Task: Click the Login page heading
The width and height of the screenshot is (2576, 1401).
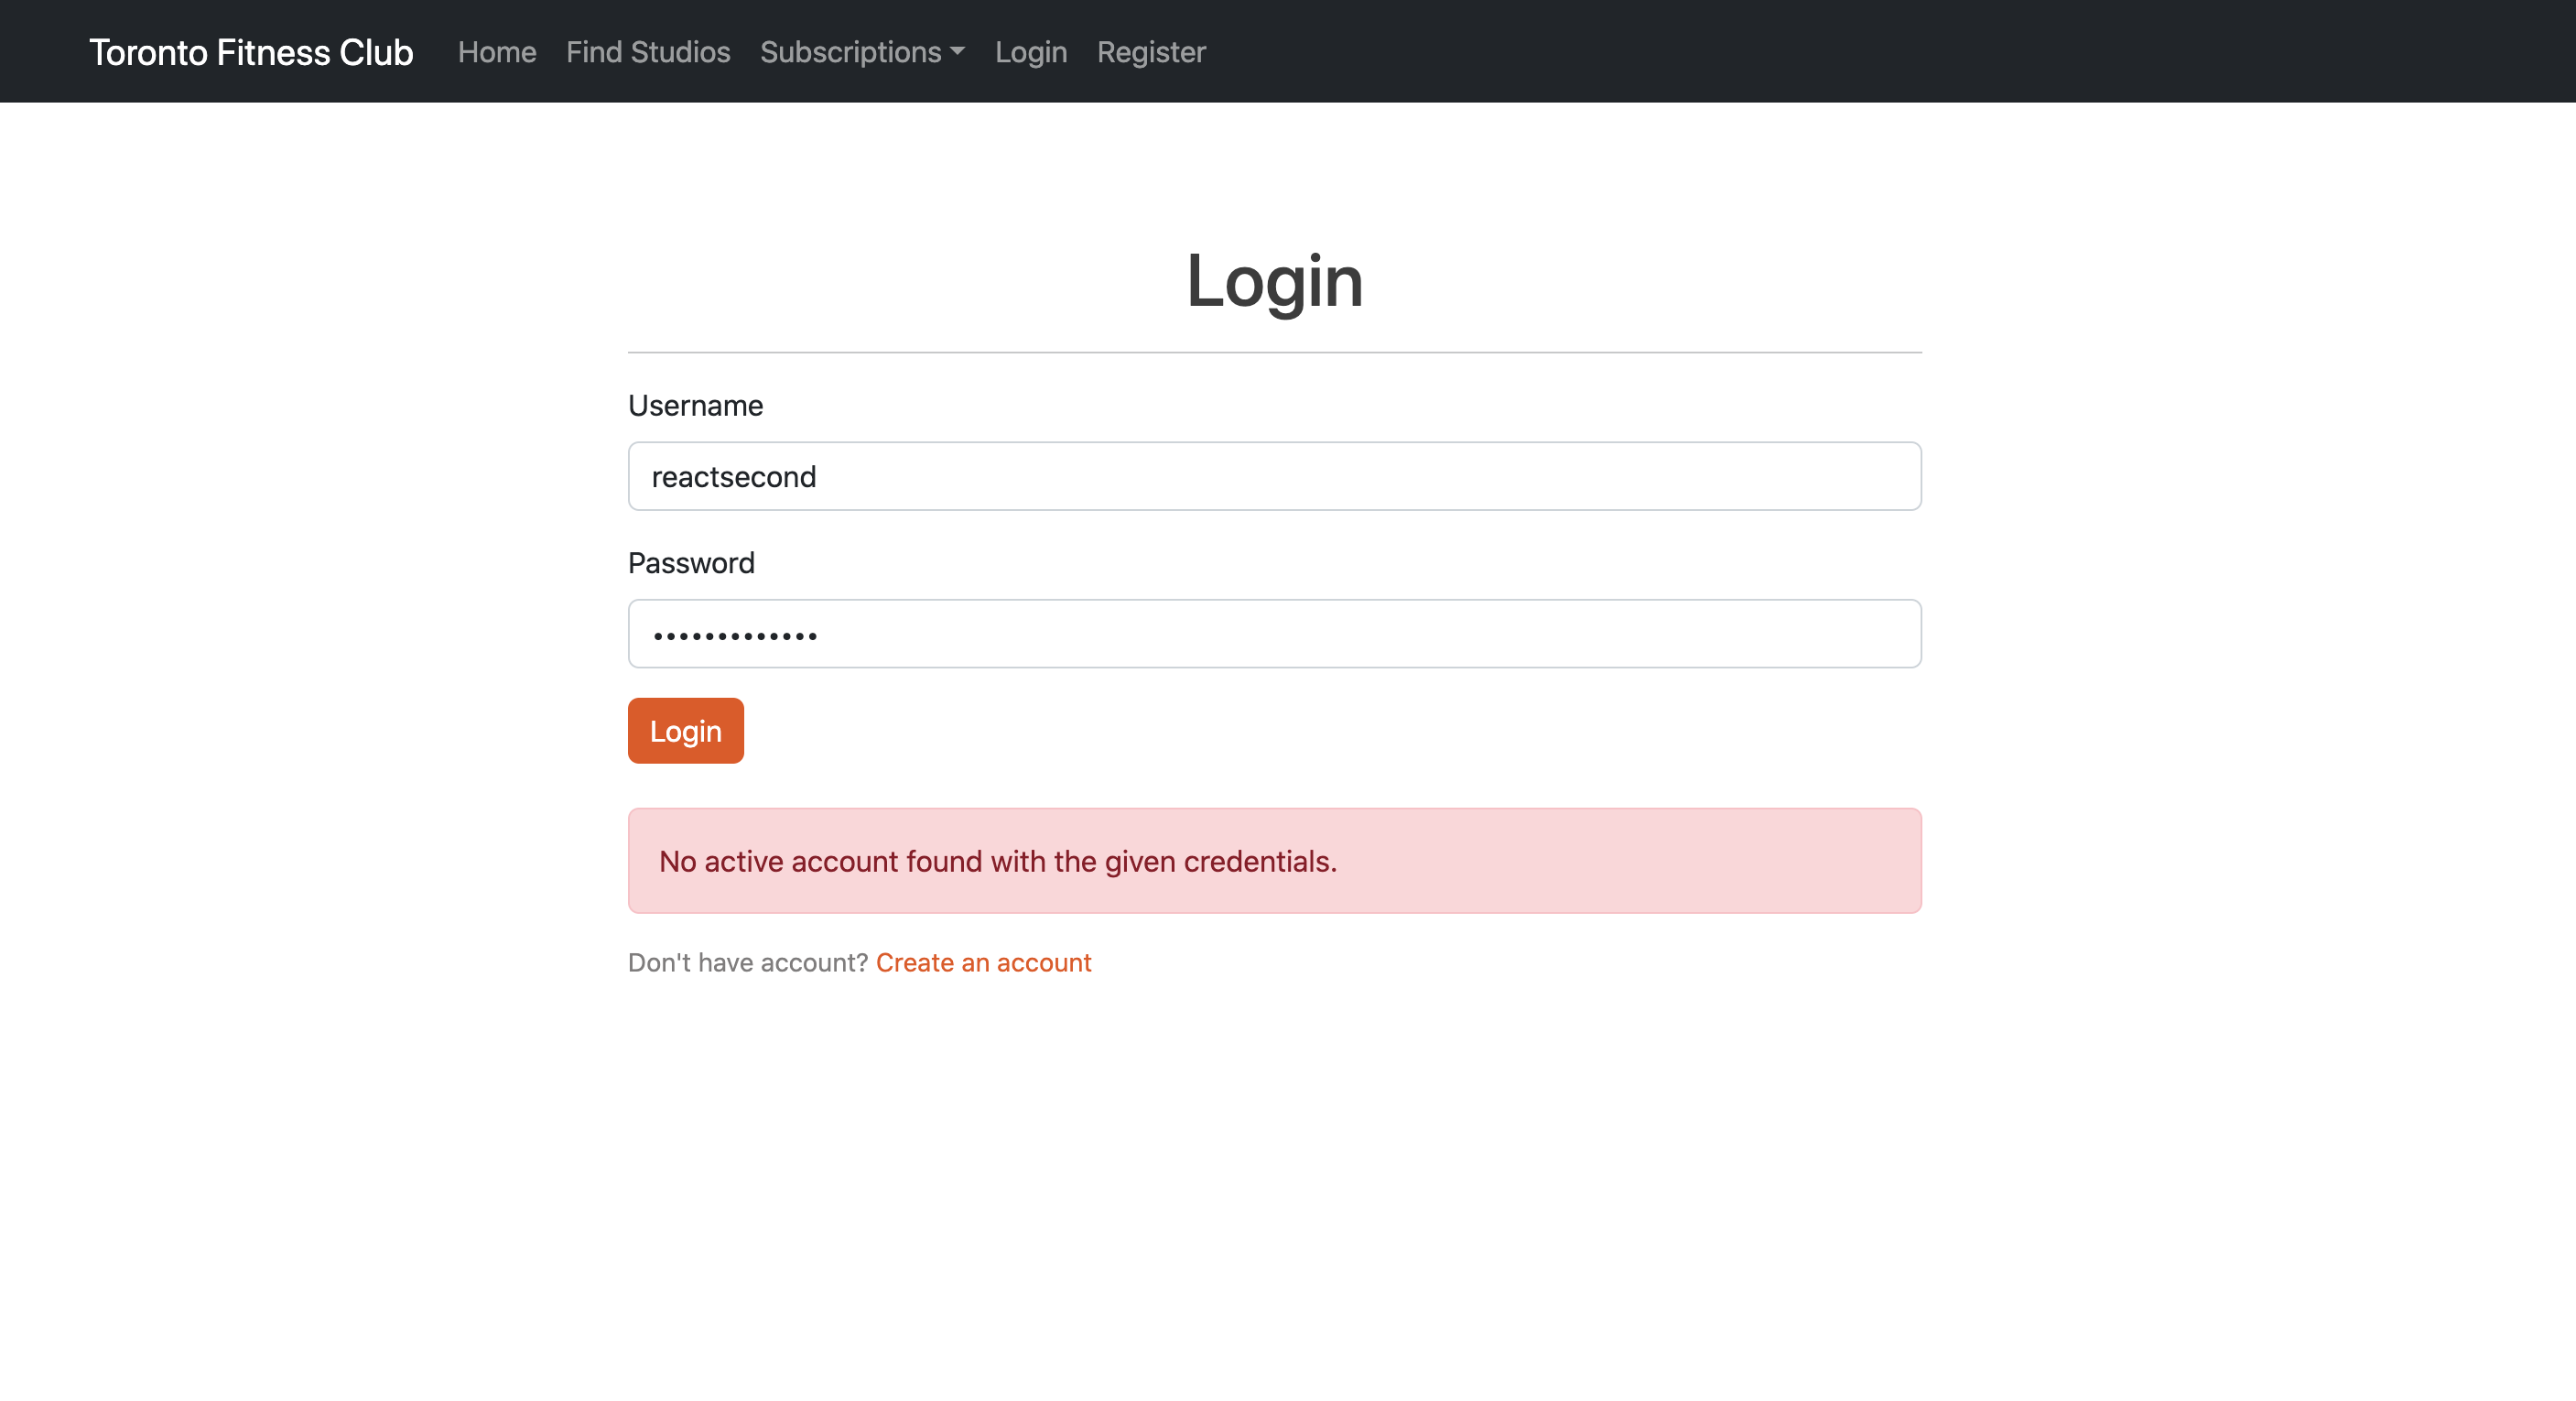Action: [1275, 280]
